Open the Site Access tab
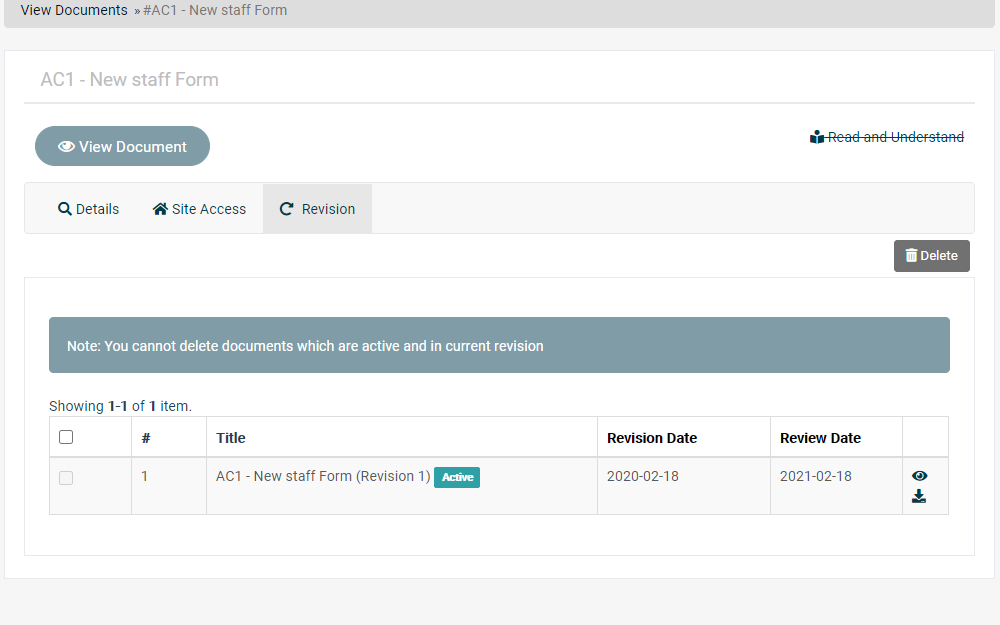 (199, 209)
